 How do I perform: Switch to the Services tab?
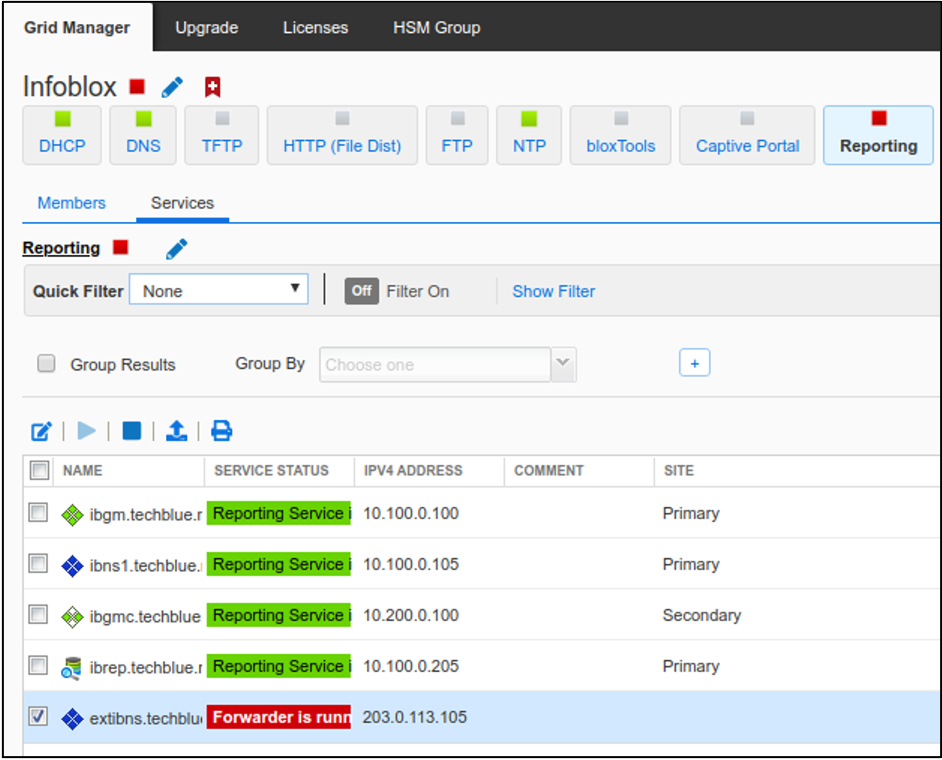[183, 203]
